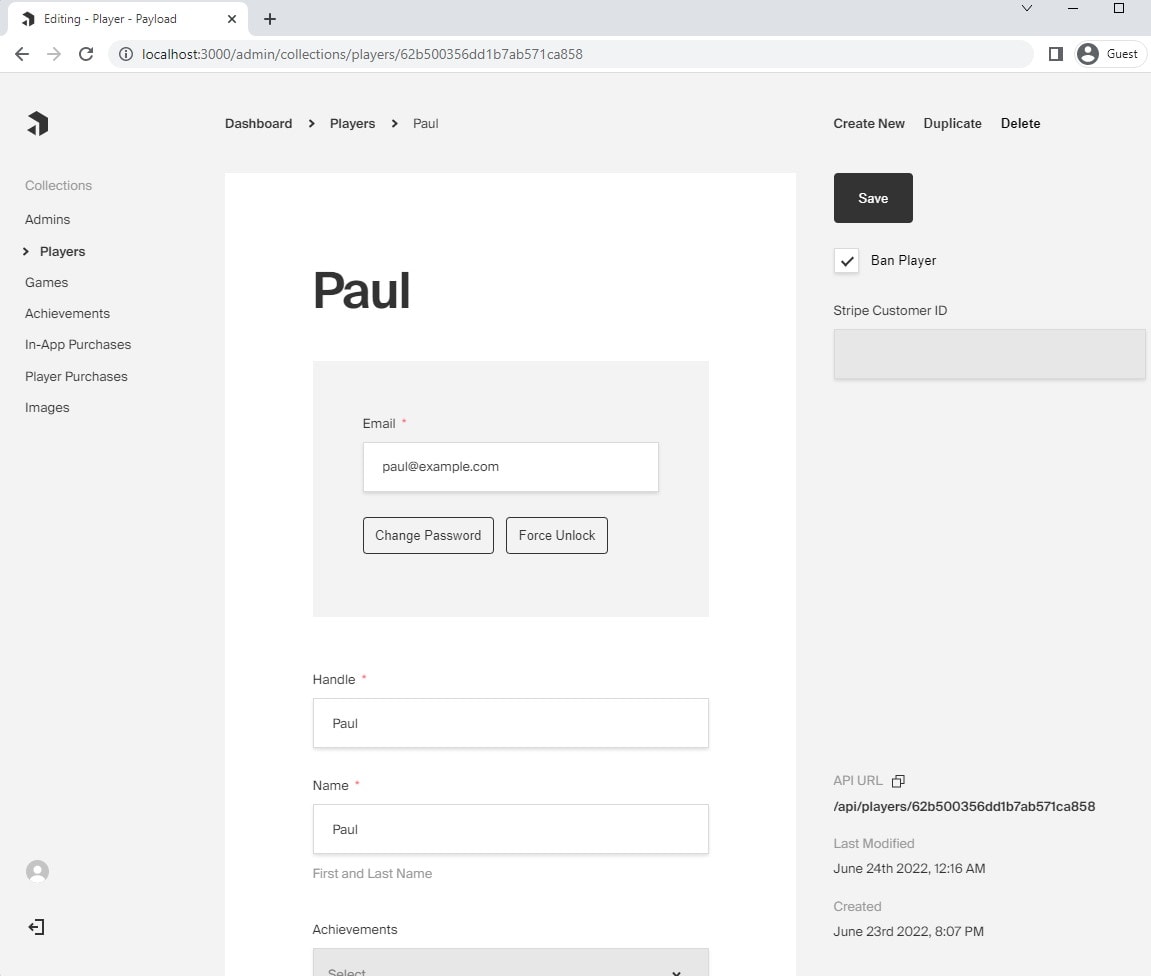Open the Player Purchases collection
Image resolution: width=1151 pixels, height=976 pixels.
[x=76, y=376]
